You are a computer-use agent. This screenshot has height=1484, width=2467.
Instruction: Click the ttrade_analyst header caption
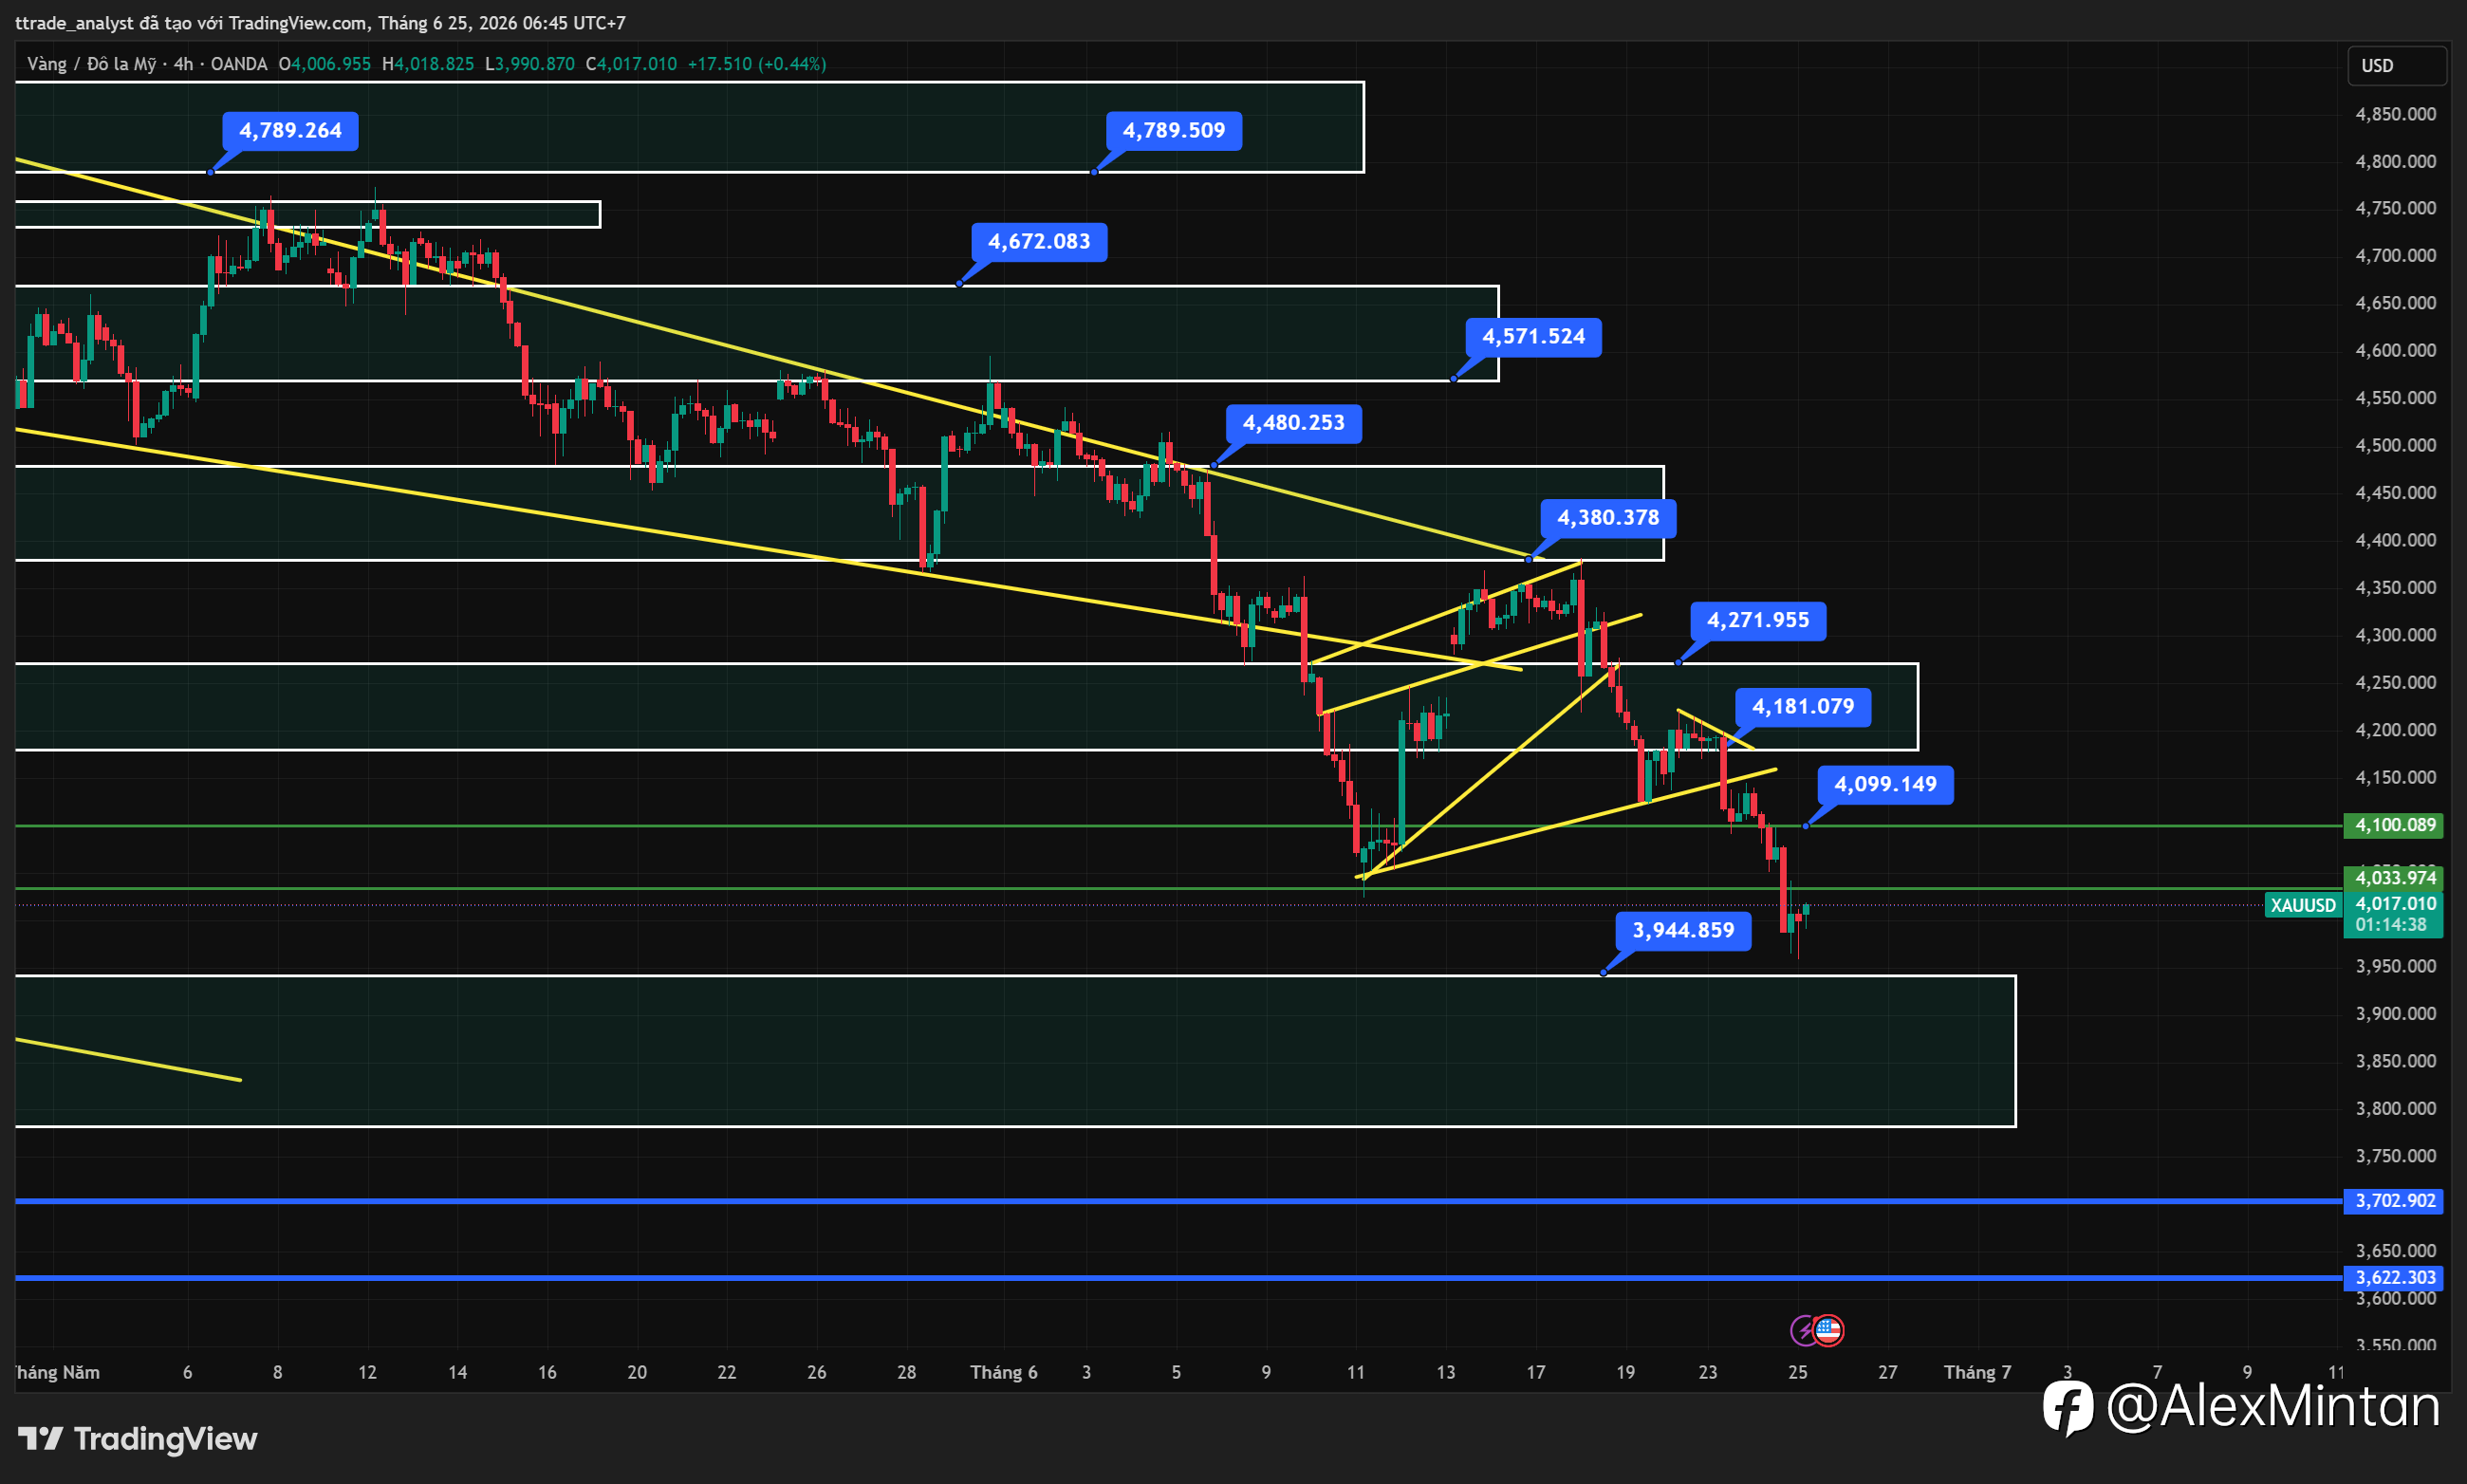click(x=320, y=22)
